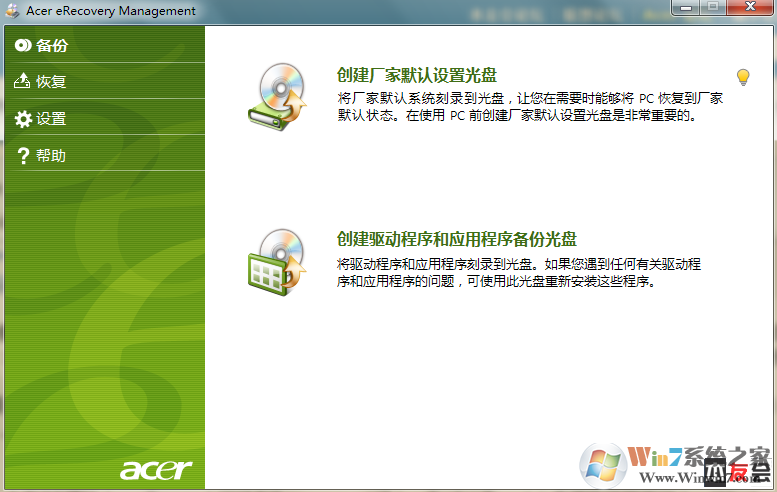Click the Acer eRecovery Management title text

point(111,11)
